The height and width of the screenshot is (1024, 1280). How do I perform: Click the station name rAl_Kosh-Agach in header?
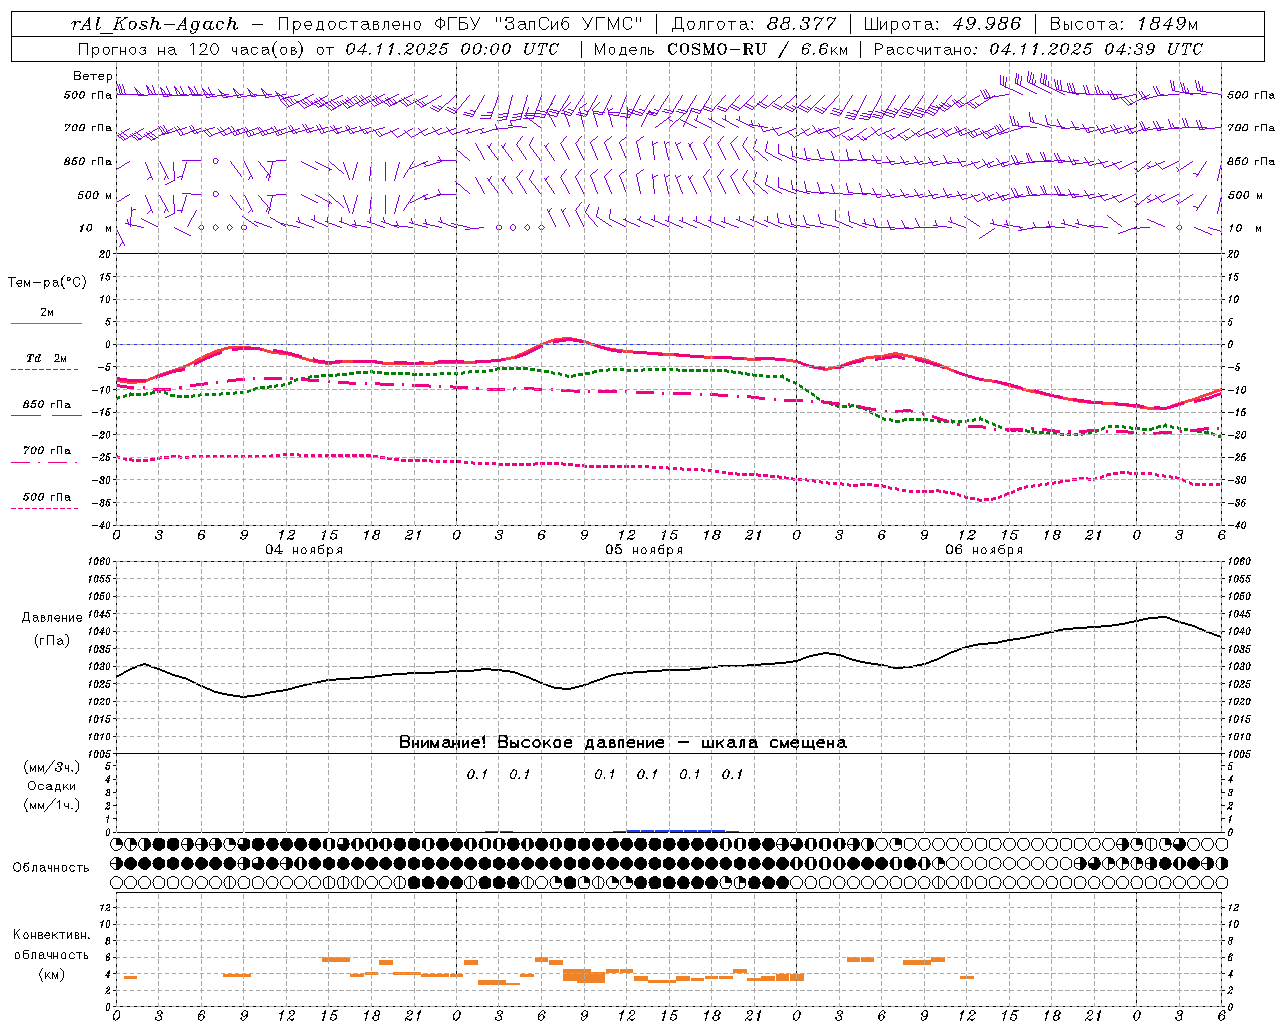coord(155,24)
